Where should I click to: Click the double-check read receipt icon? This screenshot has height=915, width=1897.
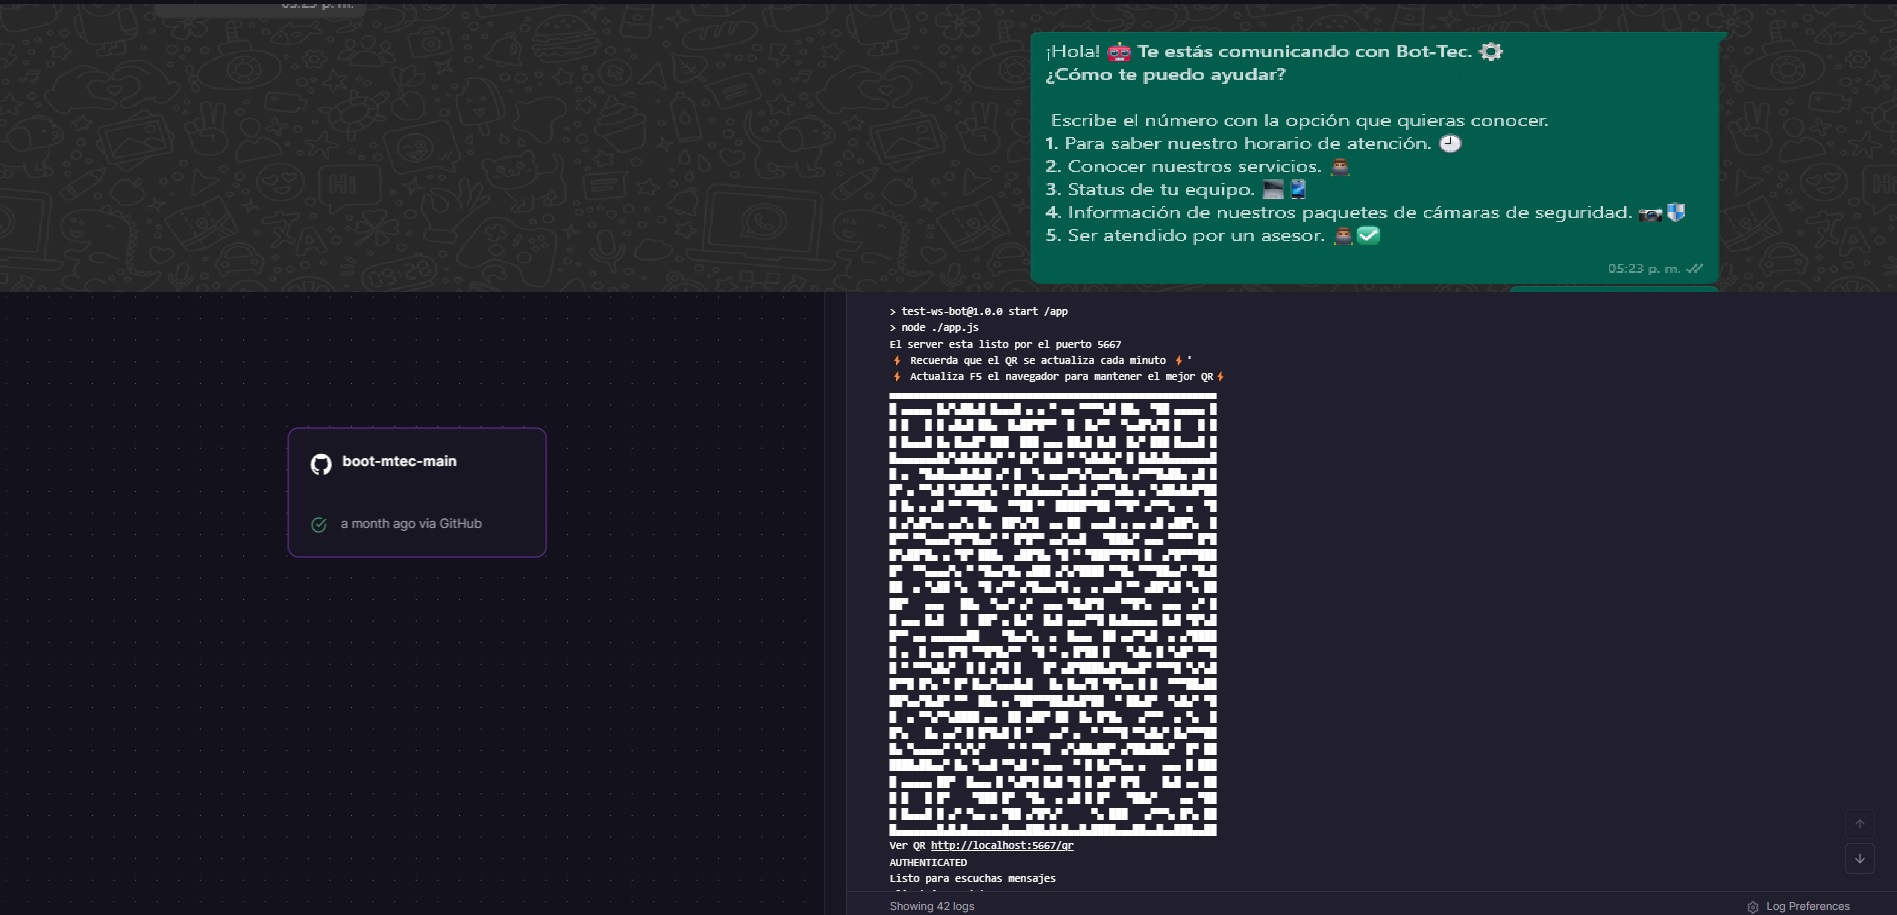(x=1695, y=268)
